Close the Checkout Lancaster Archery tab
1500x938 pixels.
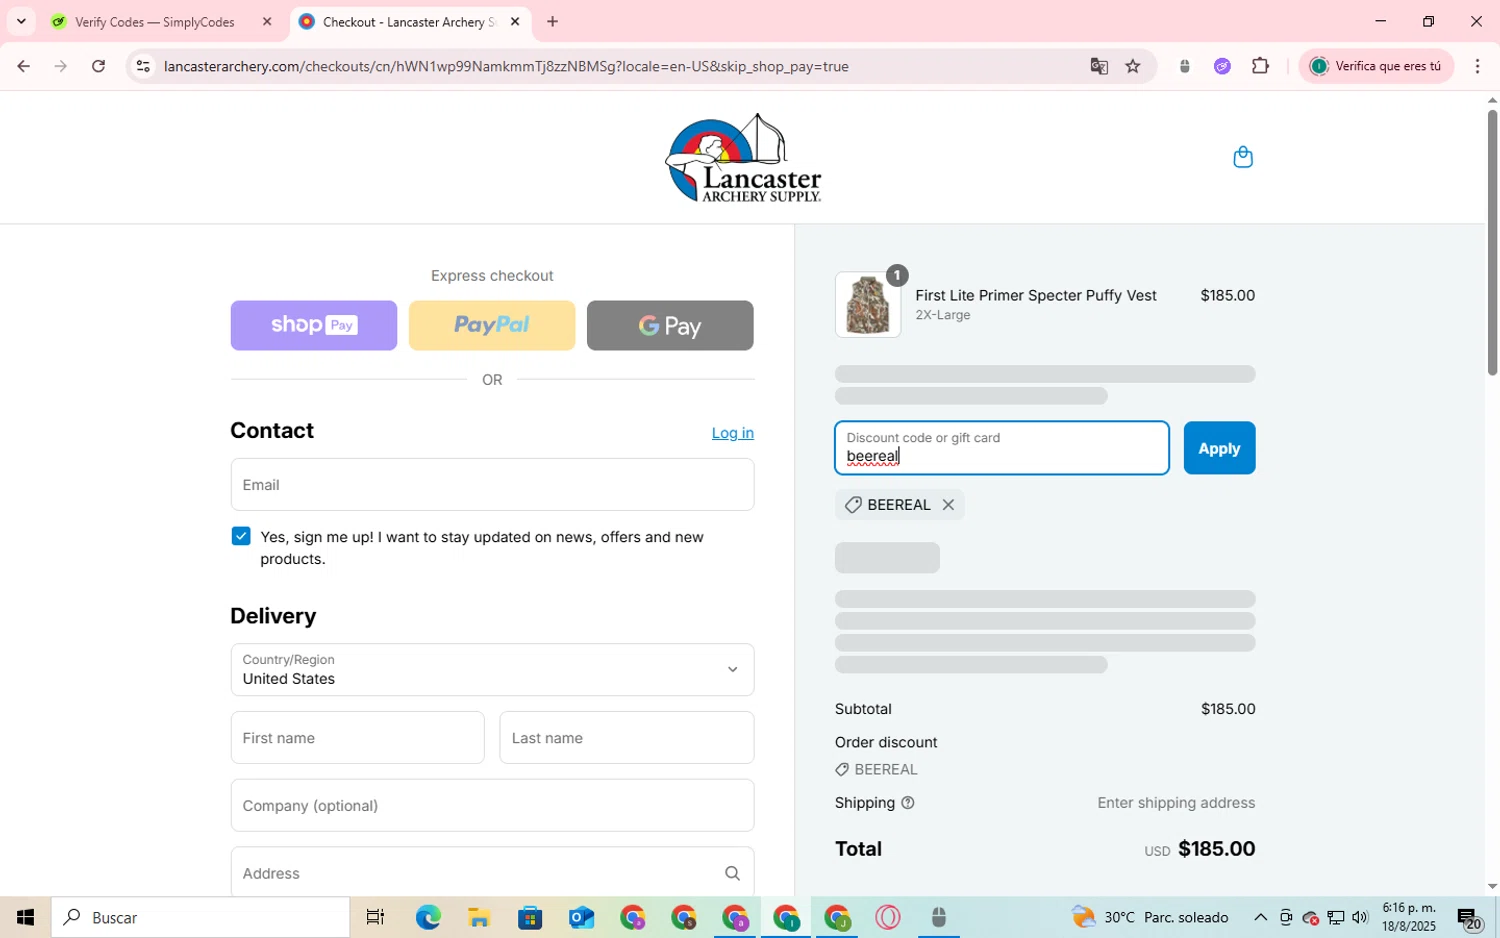pyautogui.click(x=515, y=21)
